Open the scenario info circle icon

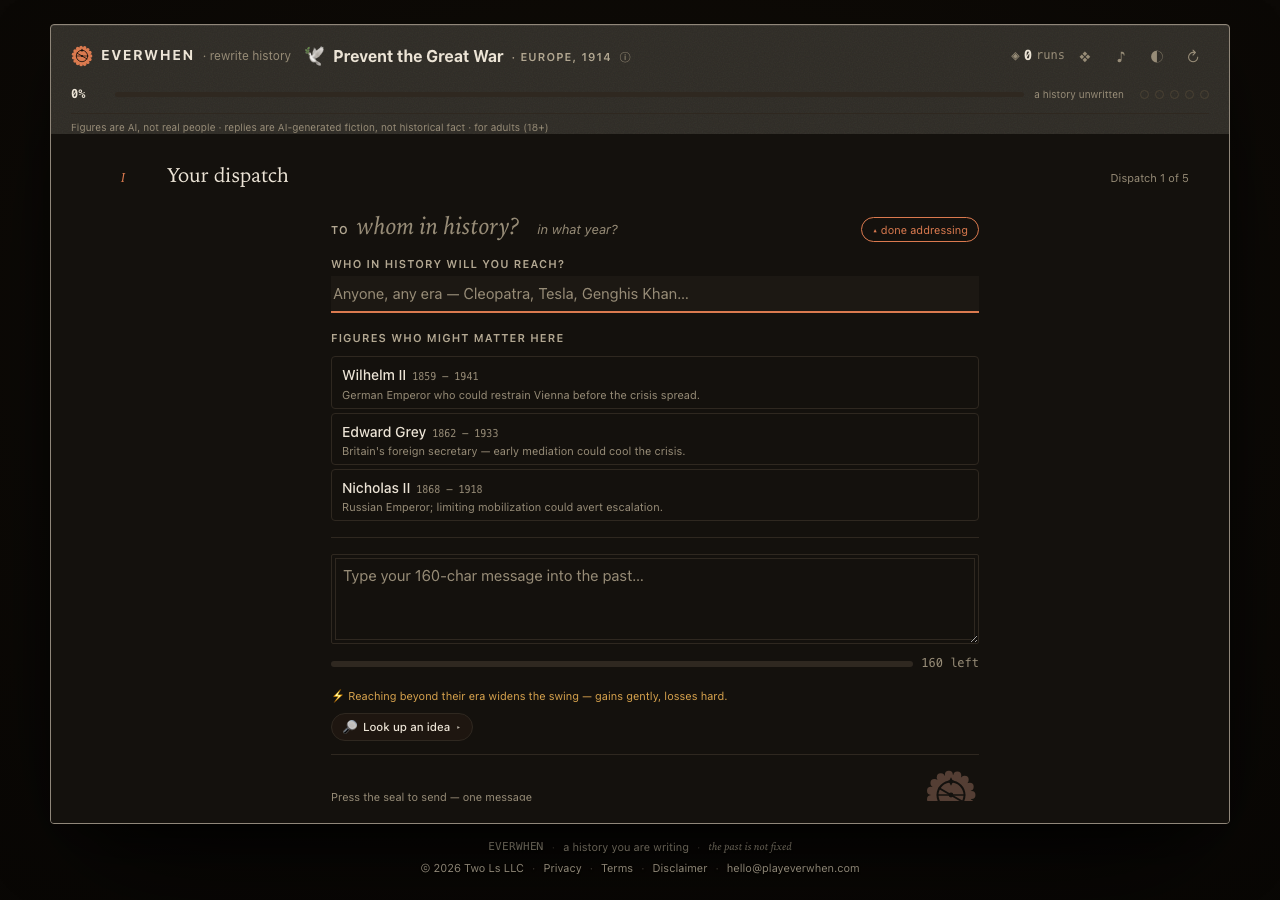pyautogui.click(x=625, y=57)
